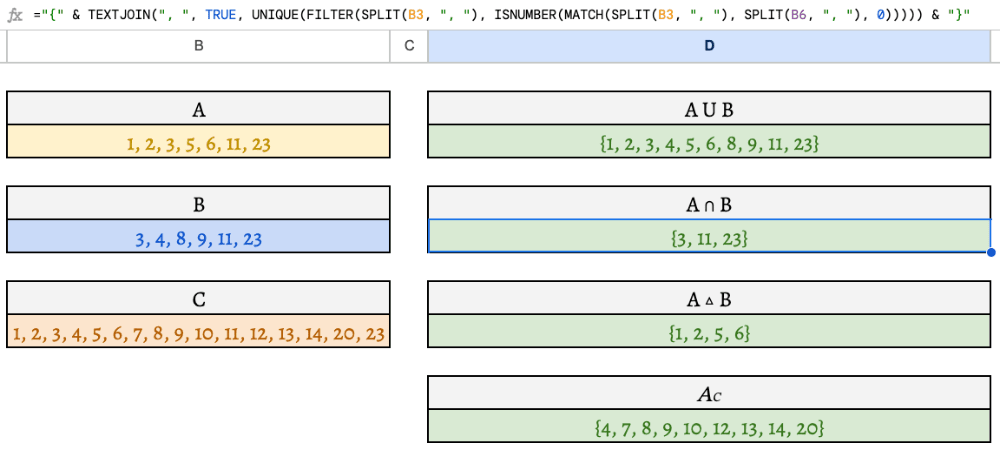Select blue cell with 3, 4, 8, 9, 11, 23
This screenshot has height=450, width=1000.
click(198, 237)
